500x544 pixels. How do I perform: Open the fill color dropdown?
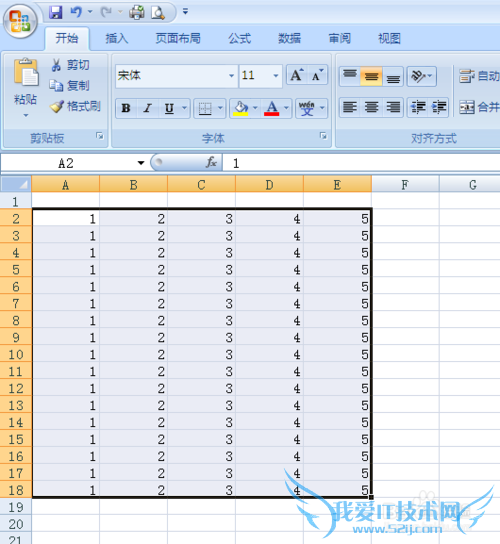[x=255, y=108]
